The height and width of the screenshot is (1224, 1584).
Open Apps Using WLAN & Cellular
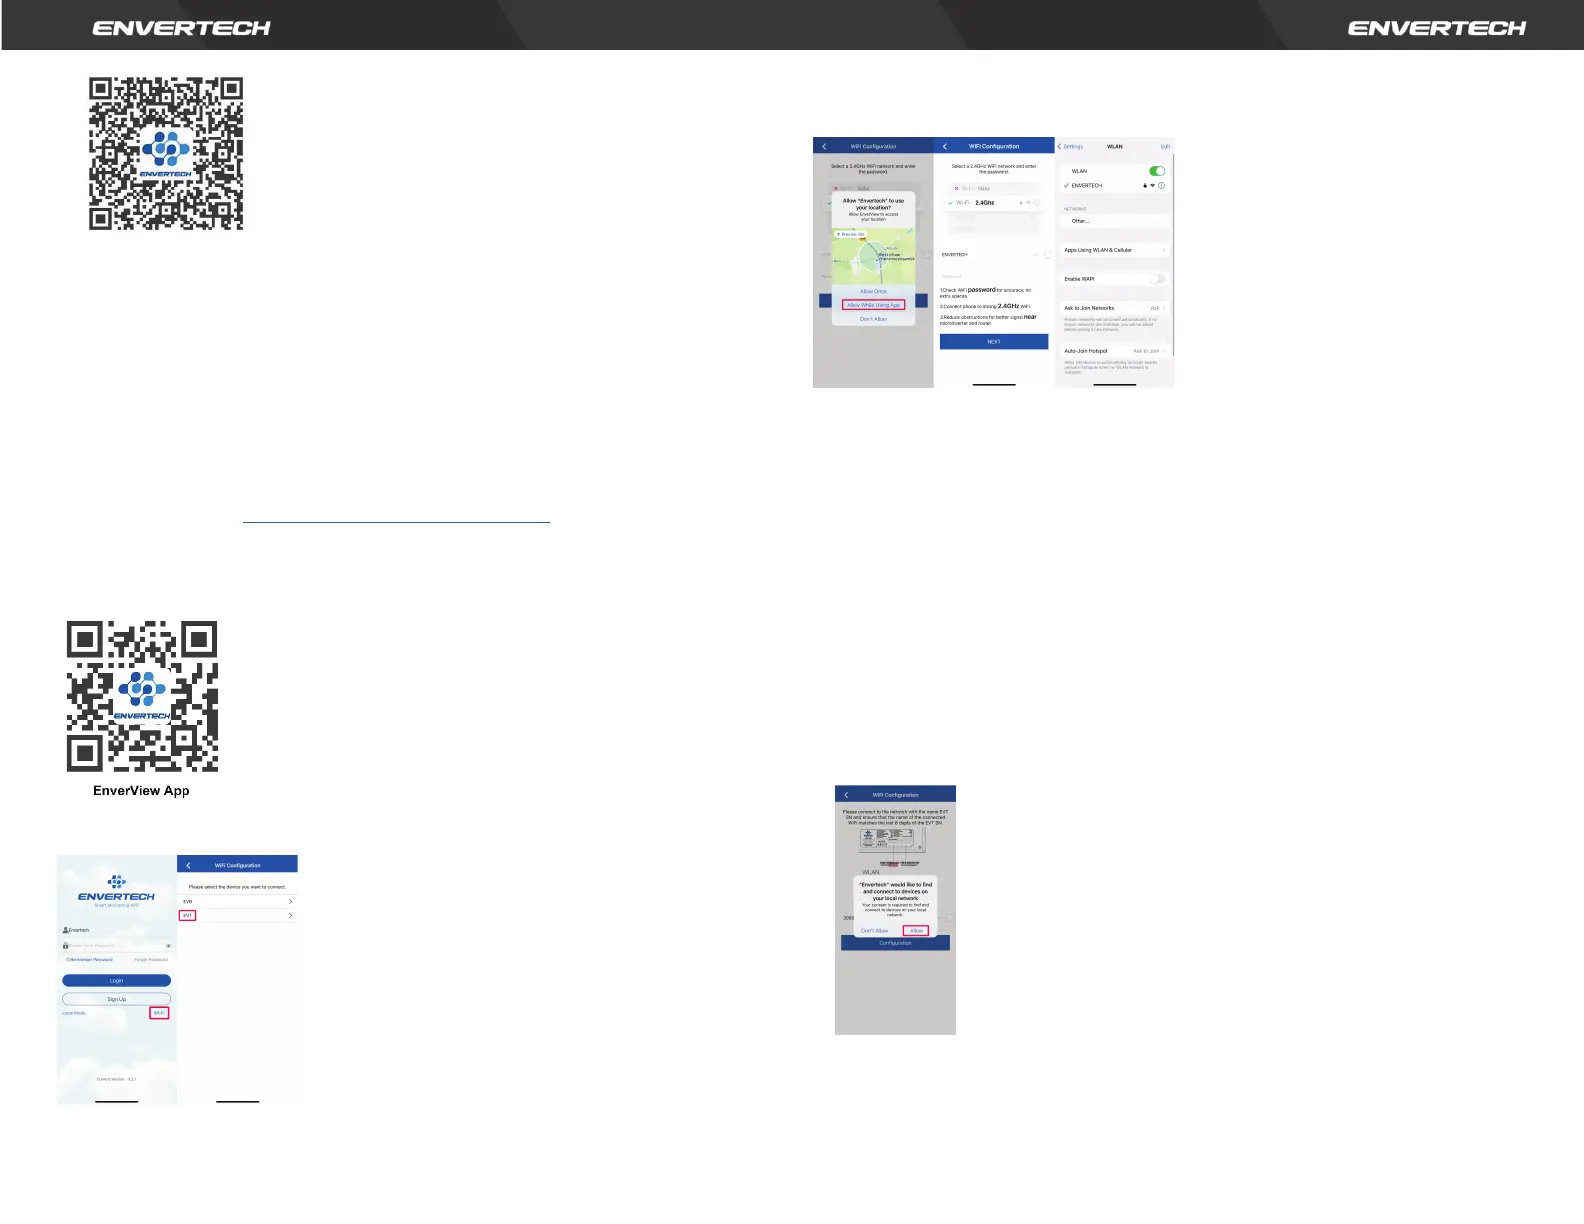click(x=1114, y=250)
